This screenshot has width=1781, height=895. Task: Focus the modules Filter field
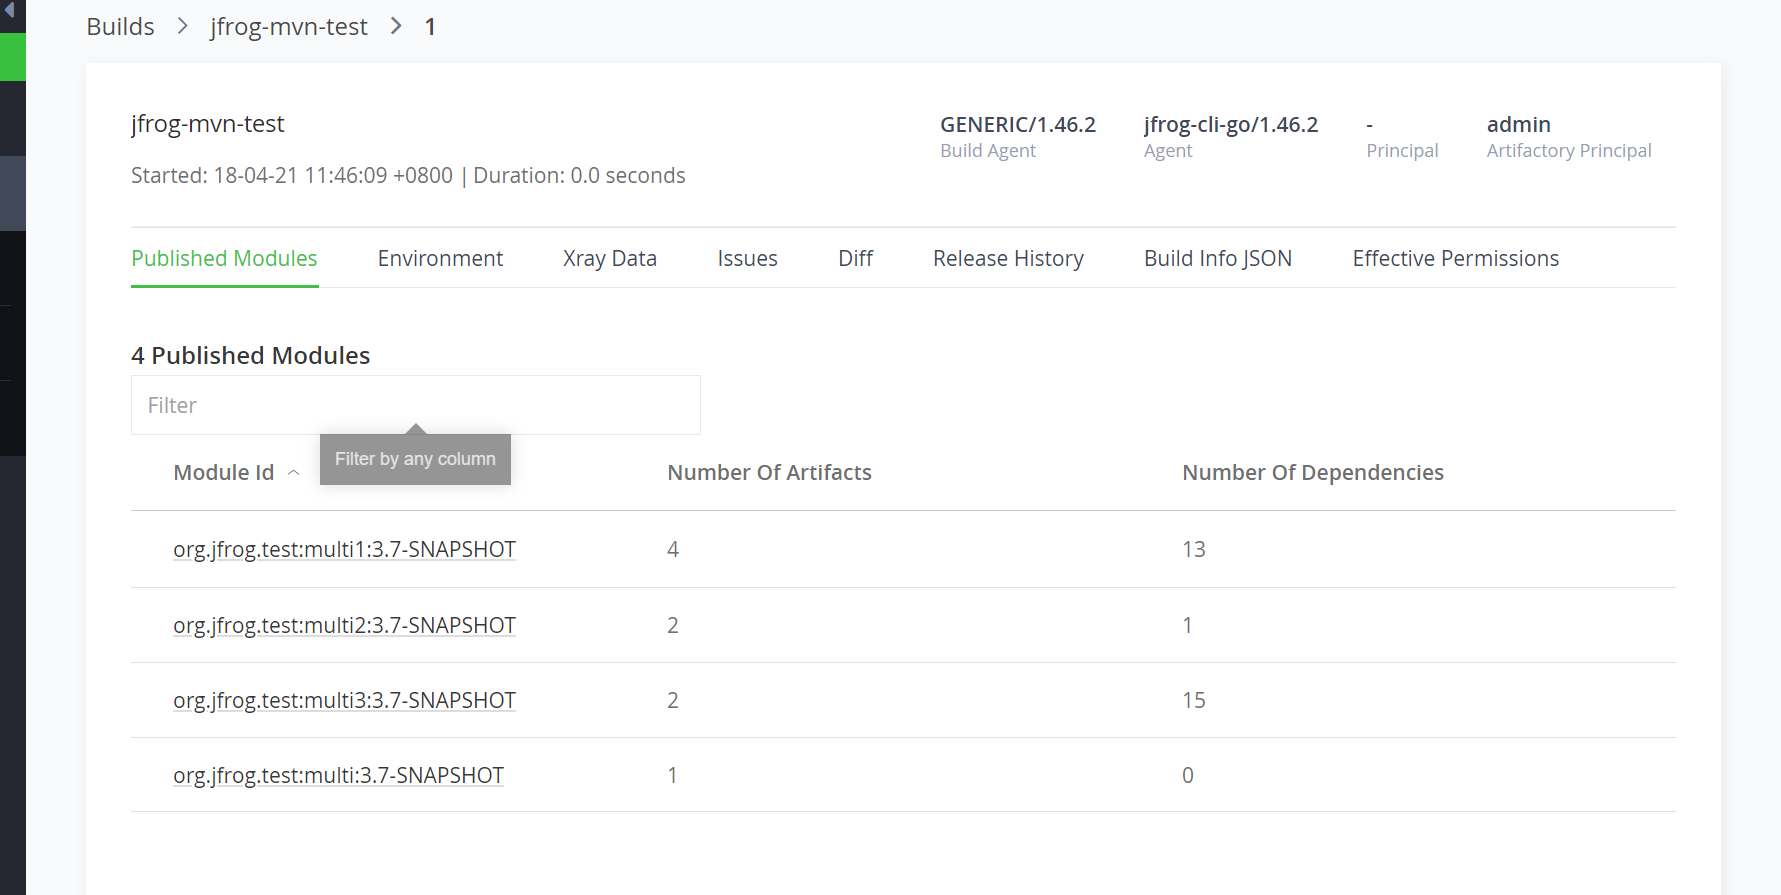click(416, 405)
